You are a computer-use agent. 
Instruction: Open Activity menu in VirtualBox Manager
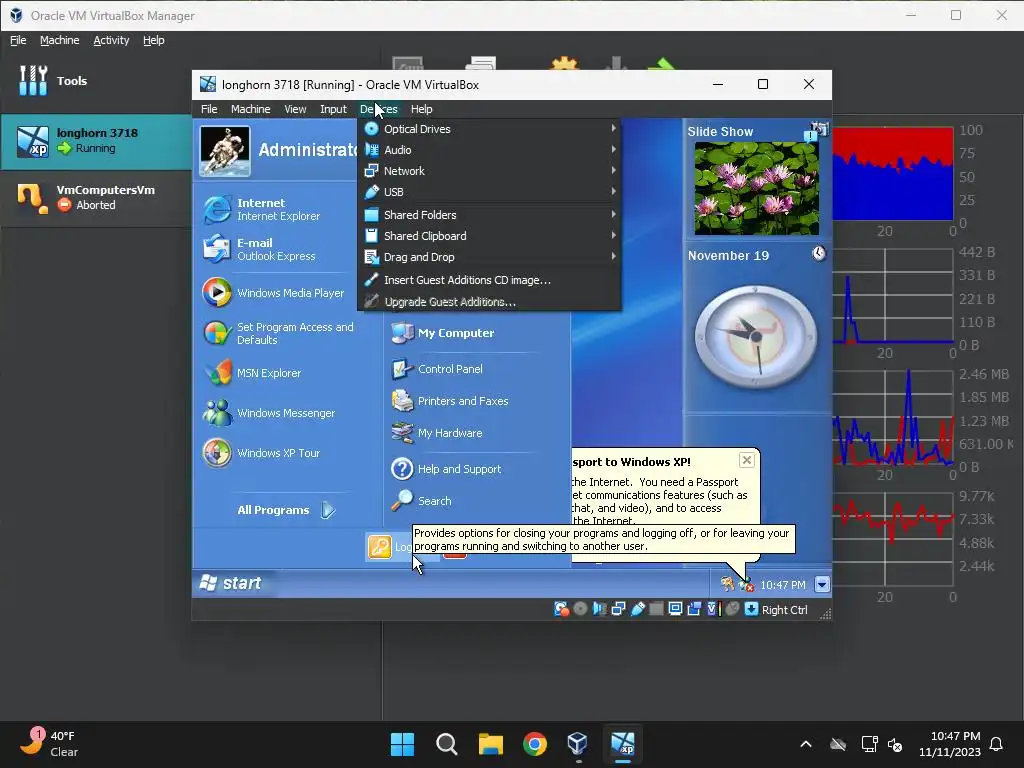pyautogui.click(x=111, y=40)
